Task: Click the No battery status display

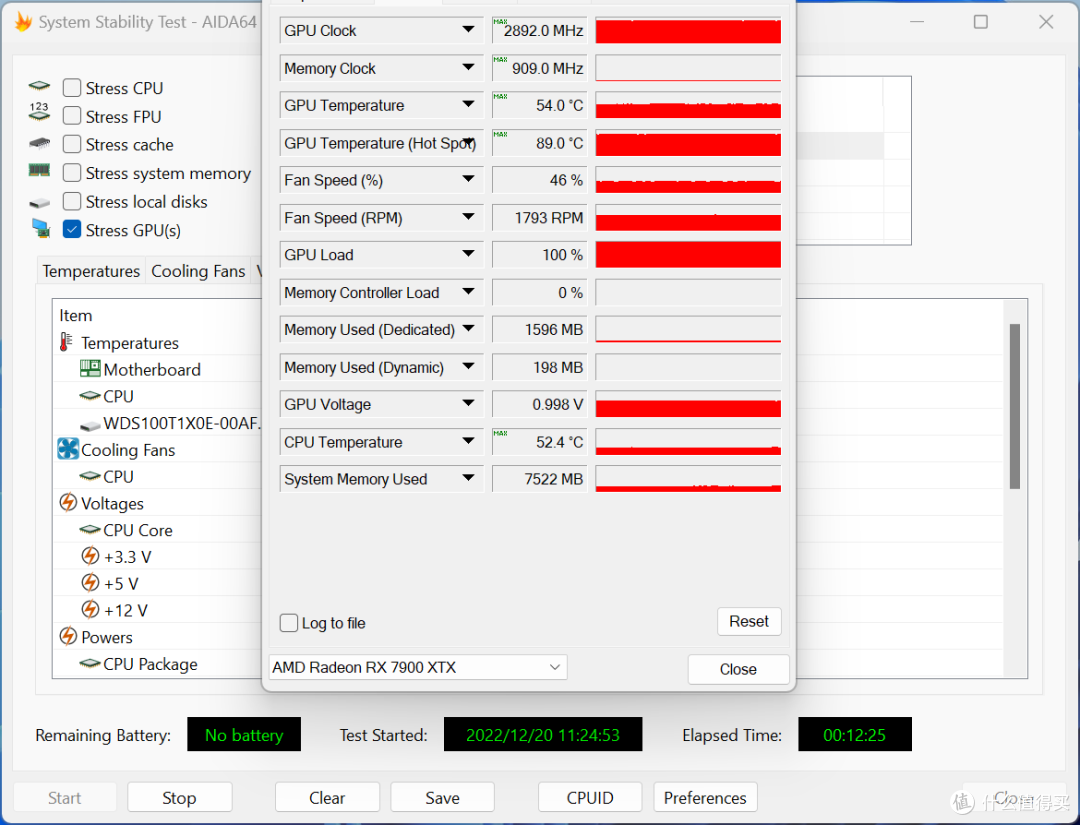Action: 244,735
